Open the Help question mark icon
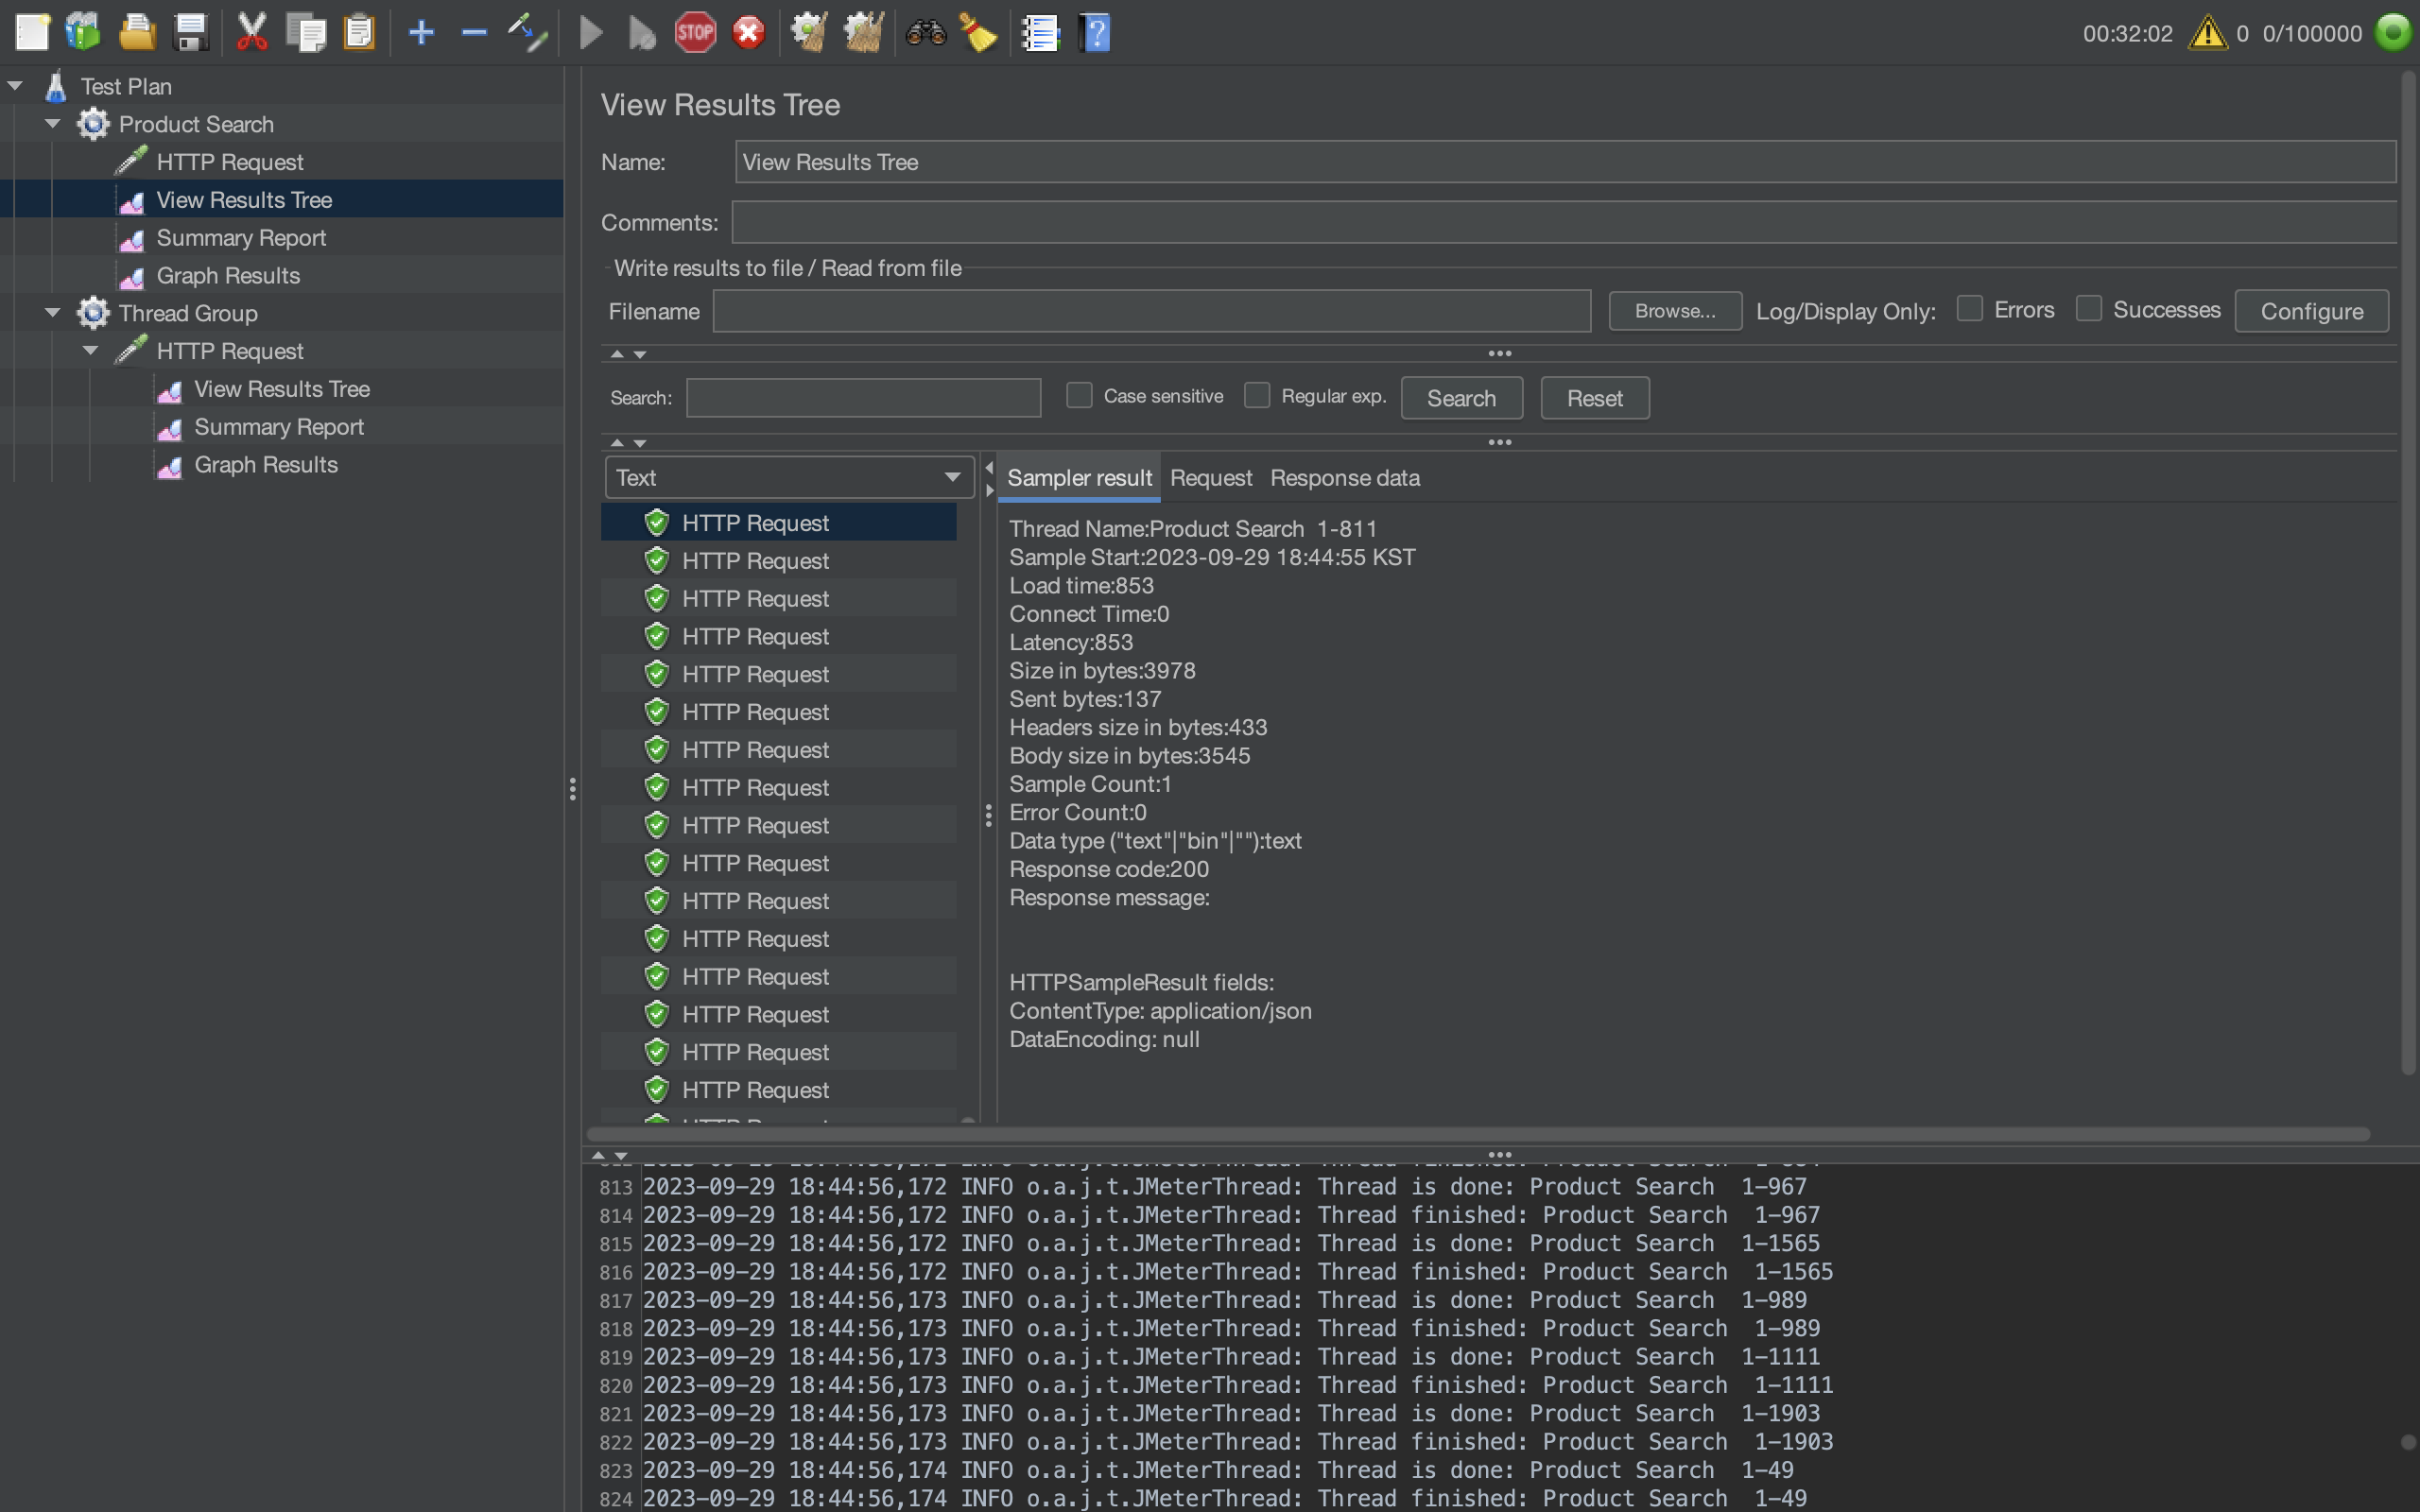 [1095, 33]
